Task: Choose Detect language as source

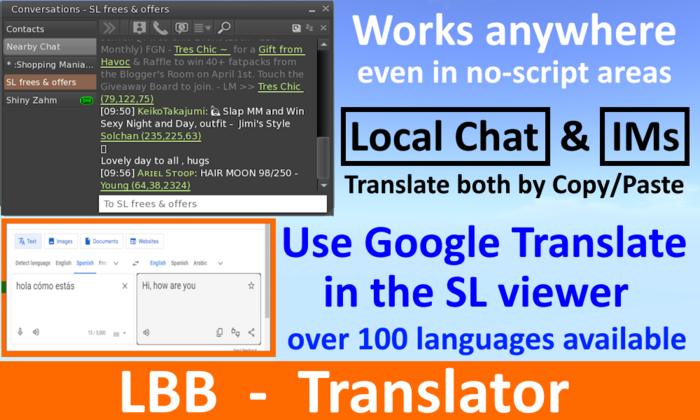Action: click(33, 263)
